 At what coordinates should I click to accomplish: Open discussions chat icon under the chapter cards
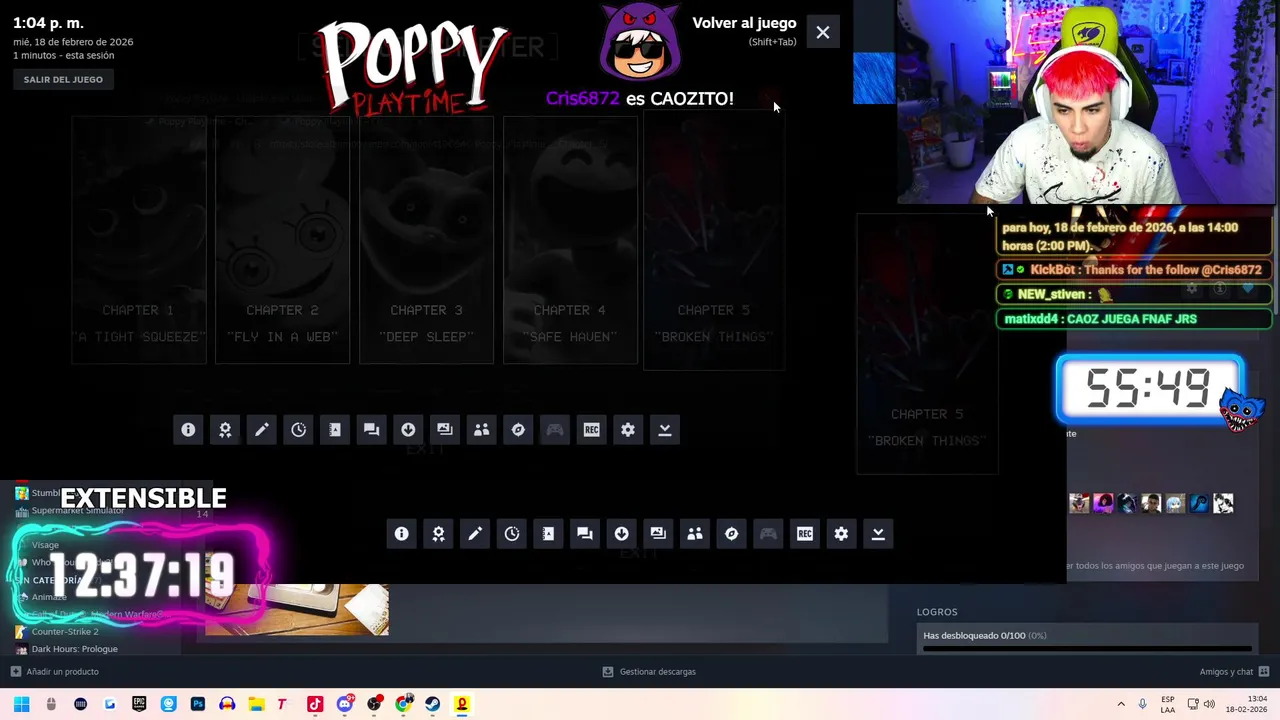[371, 430]
